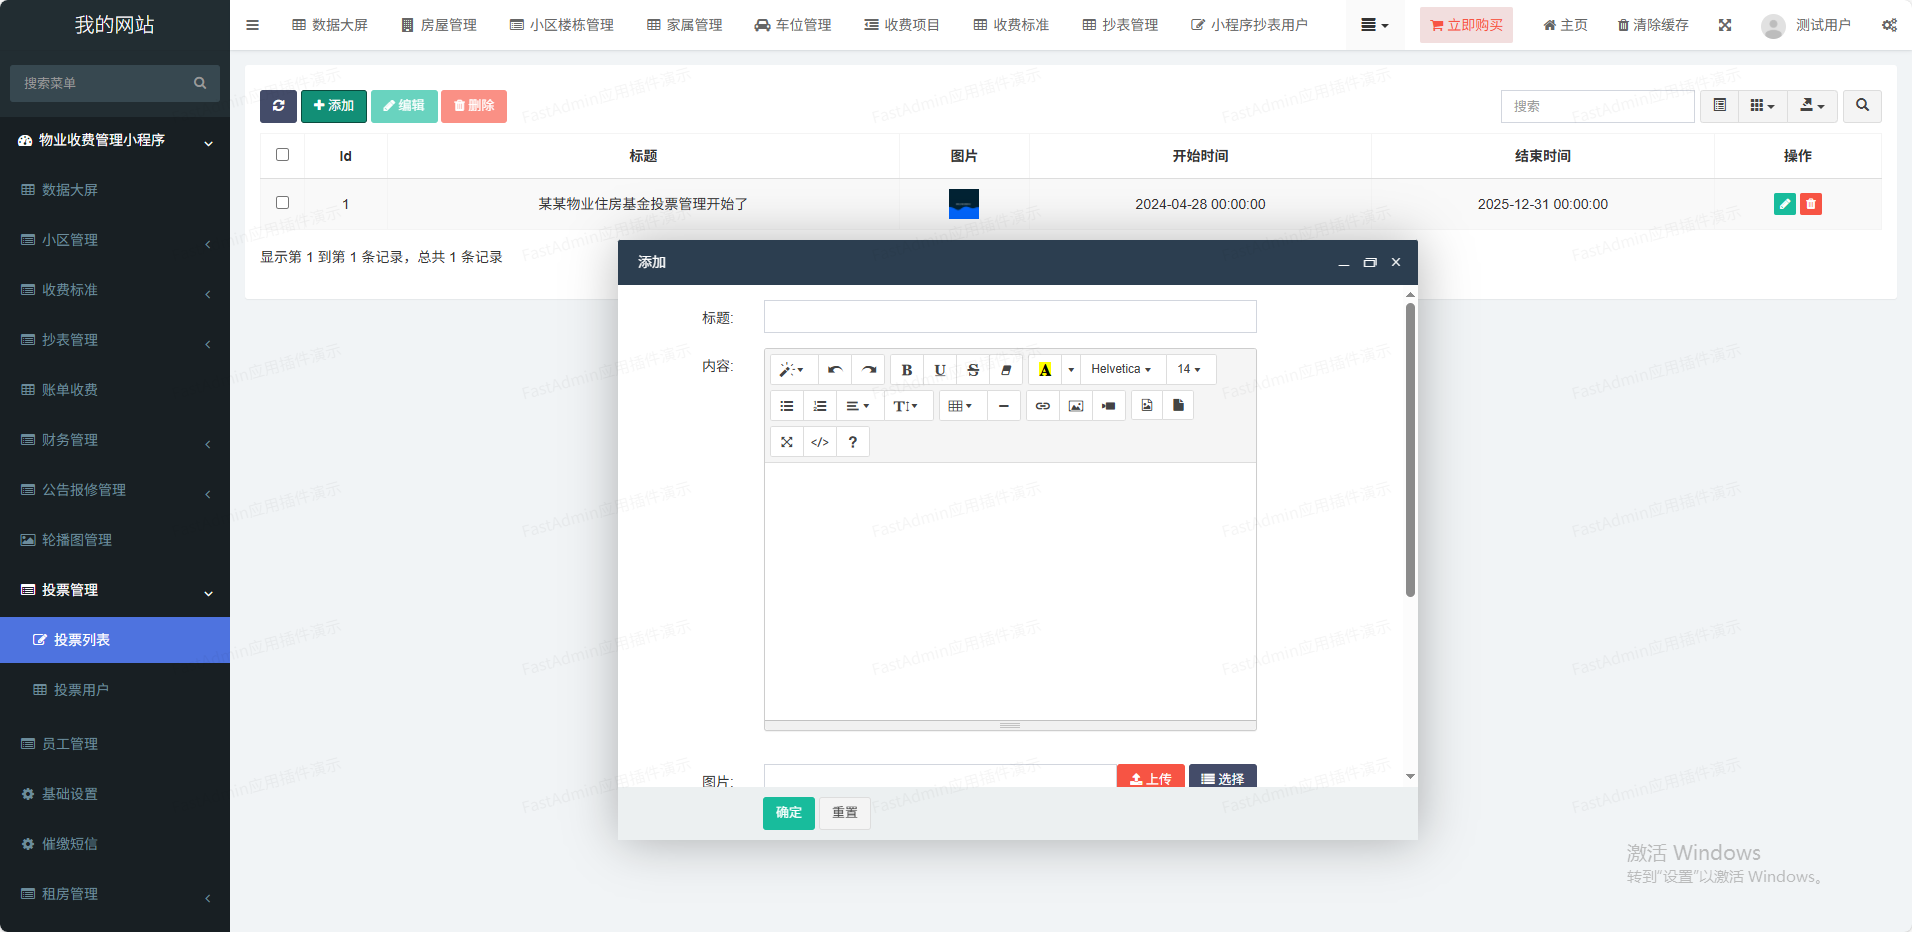Screen dimensions: 1912x932
Task: Open code view with the </> icon
Action: pyautogui.click(x=820, y=442)
